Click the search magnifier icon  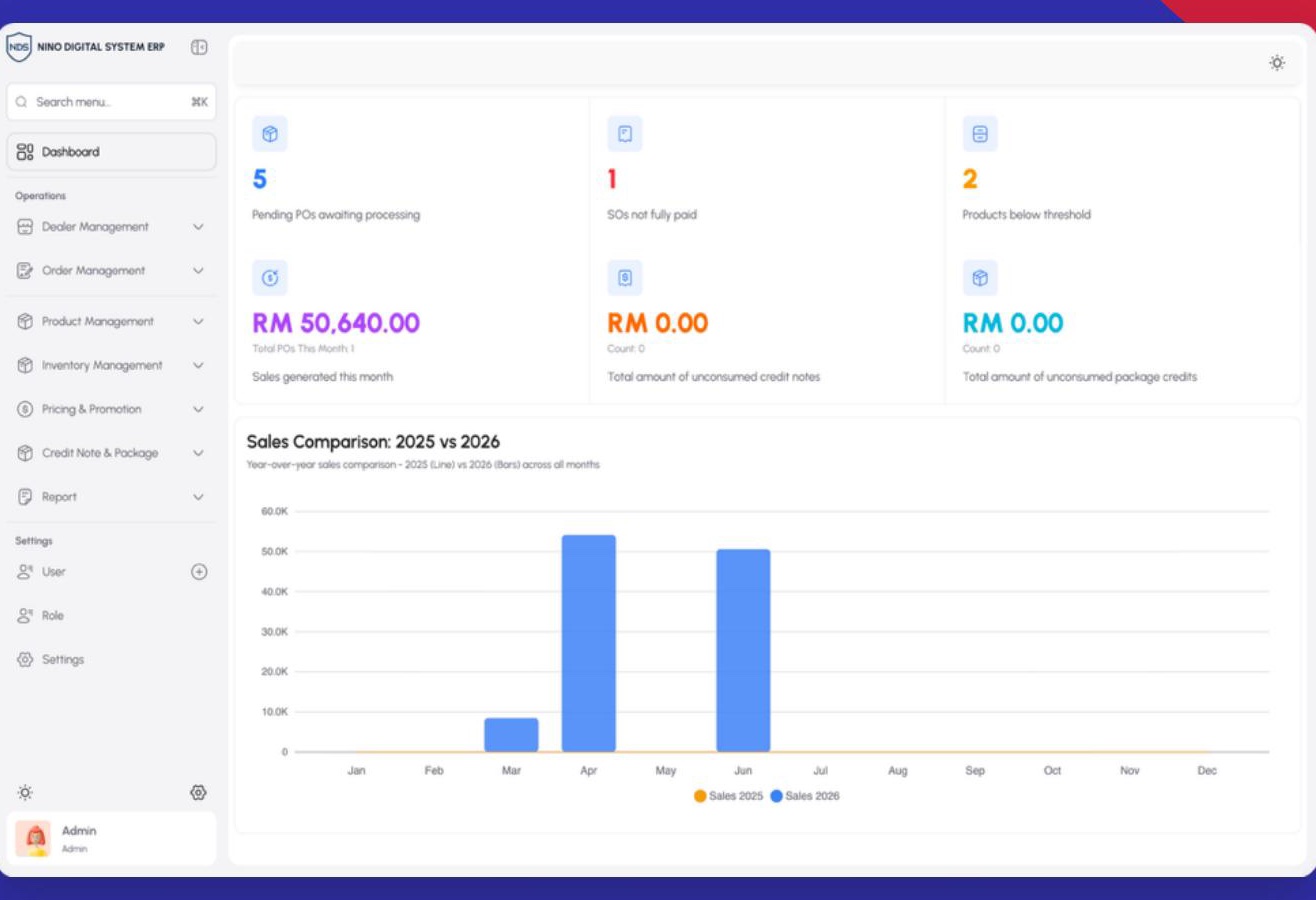point(23,102)
